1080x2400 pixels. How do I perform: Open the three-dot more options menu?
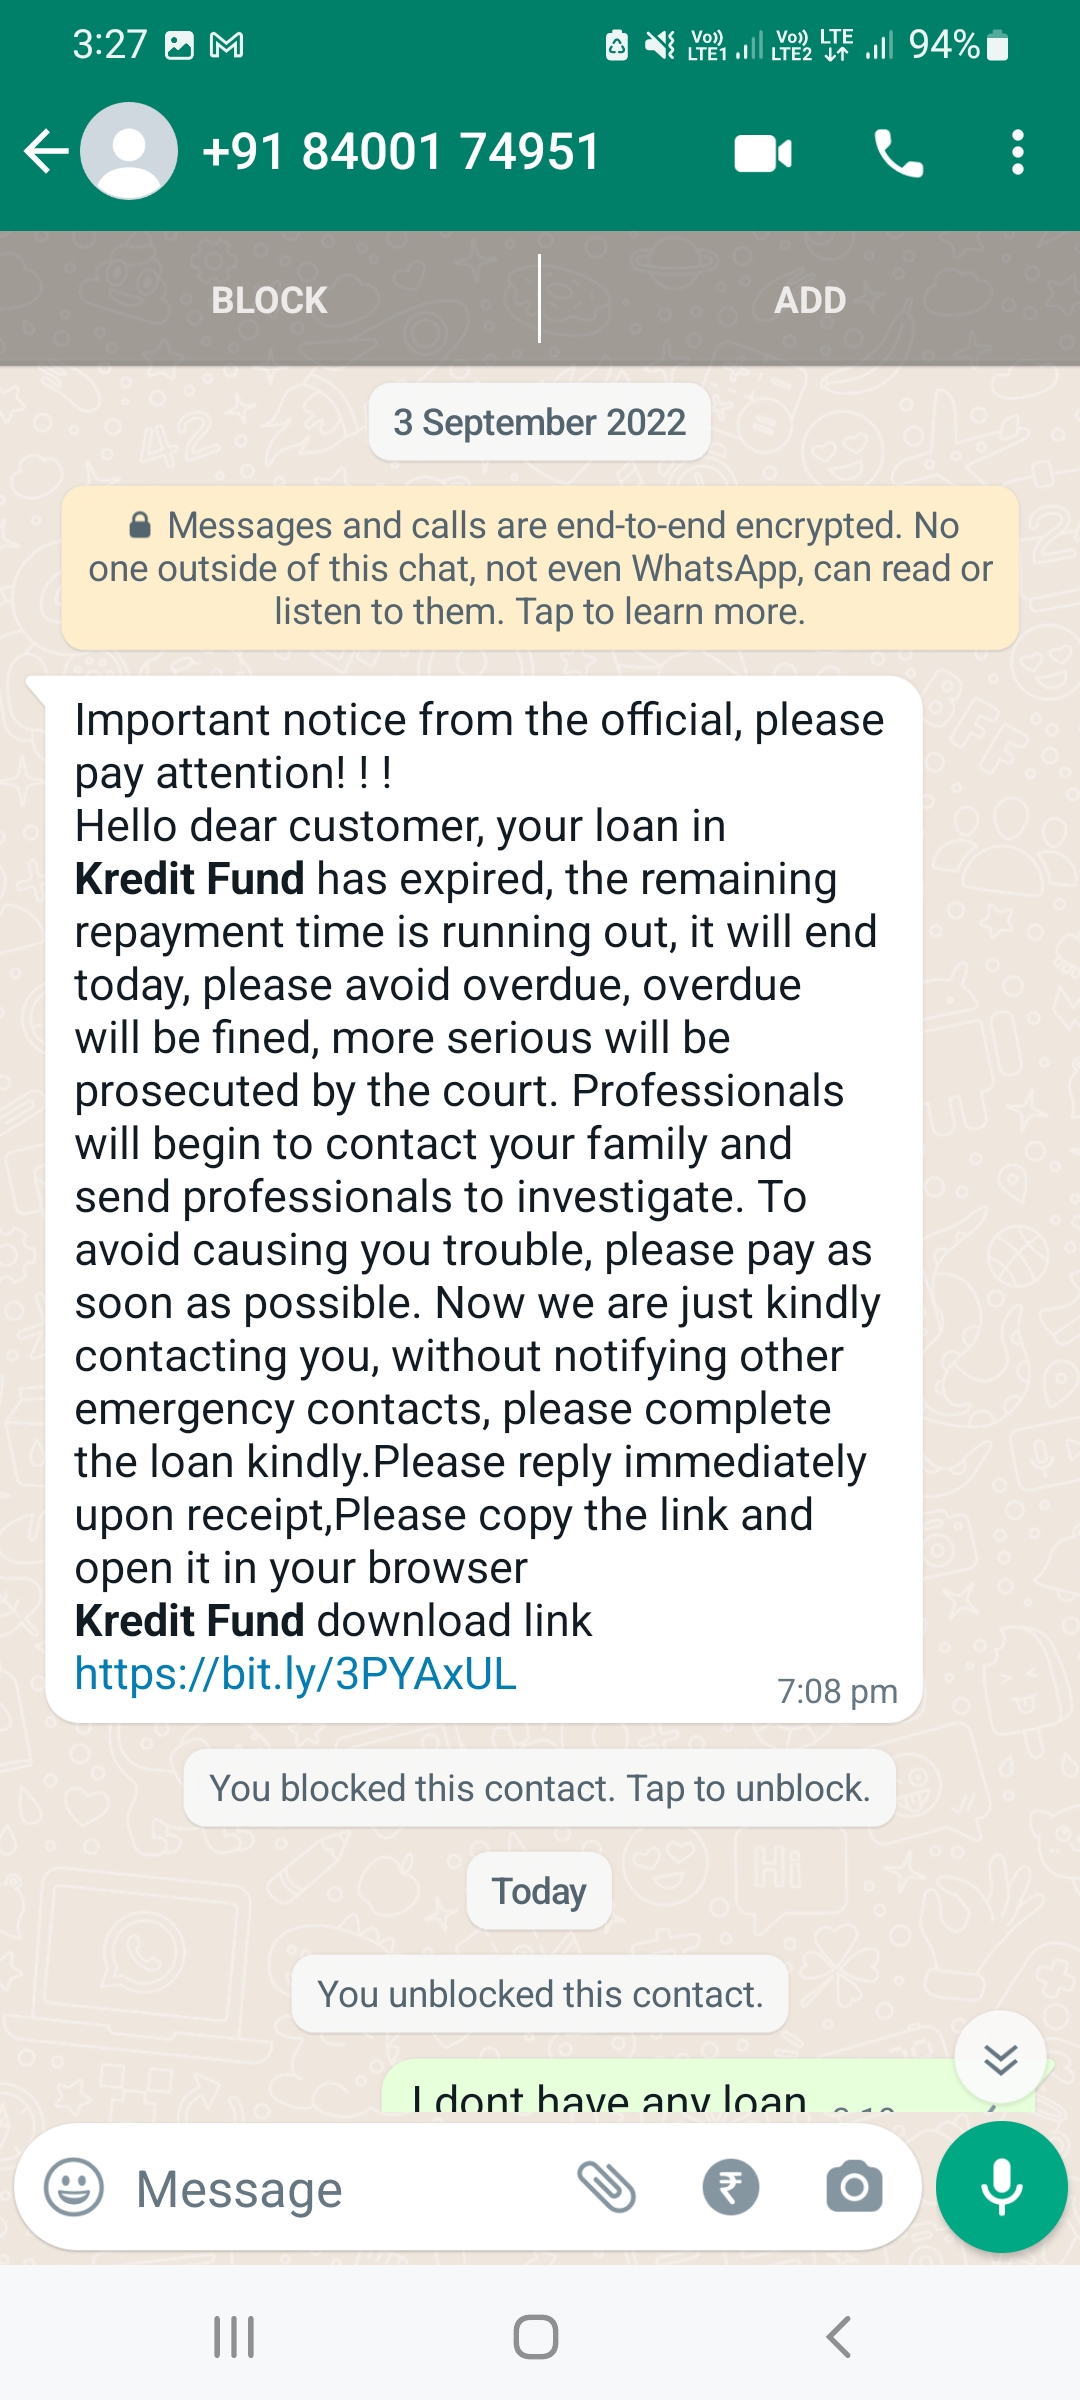1017,153
